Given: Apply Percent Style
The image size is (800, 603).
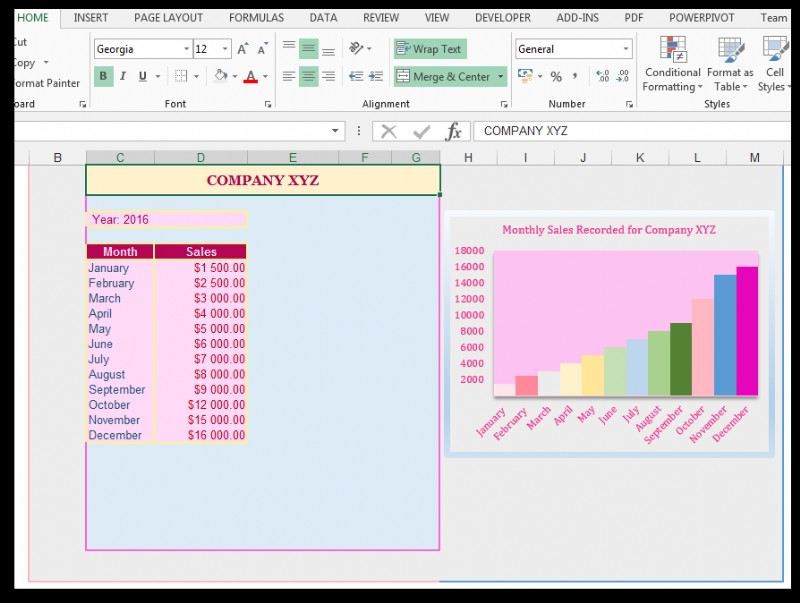Looking at the screenshot, I should 556,77.
